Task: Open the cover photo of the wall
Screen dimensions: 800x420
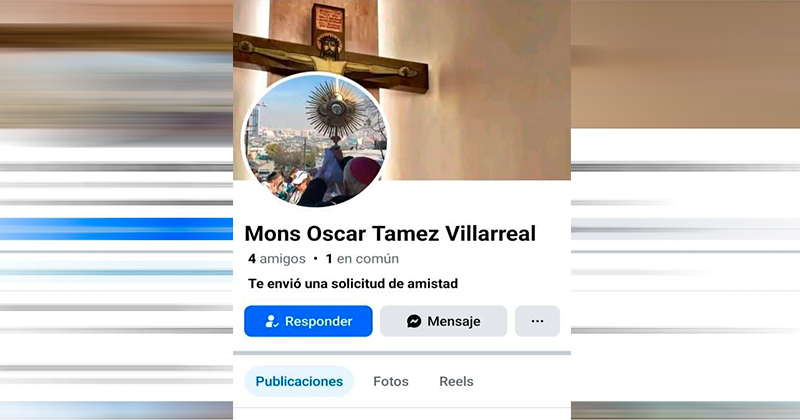Action: pyautogui.click(x=474, y=87)
